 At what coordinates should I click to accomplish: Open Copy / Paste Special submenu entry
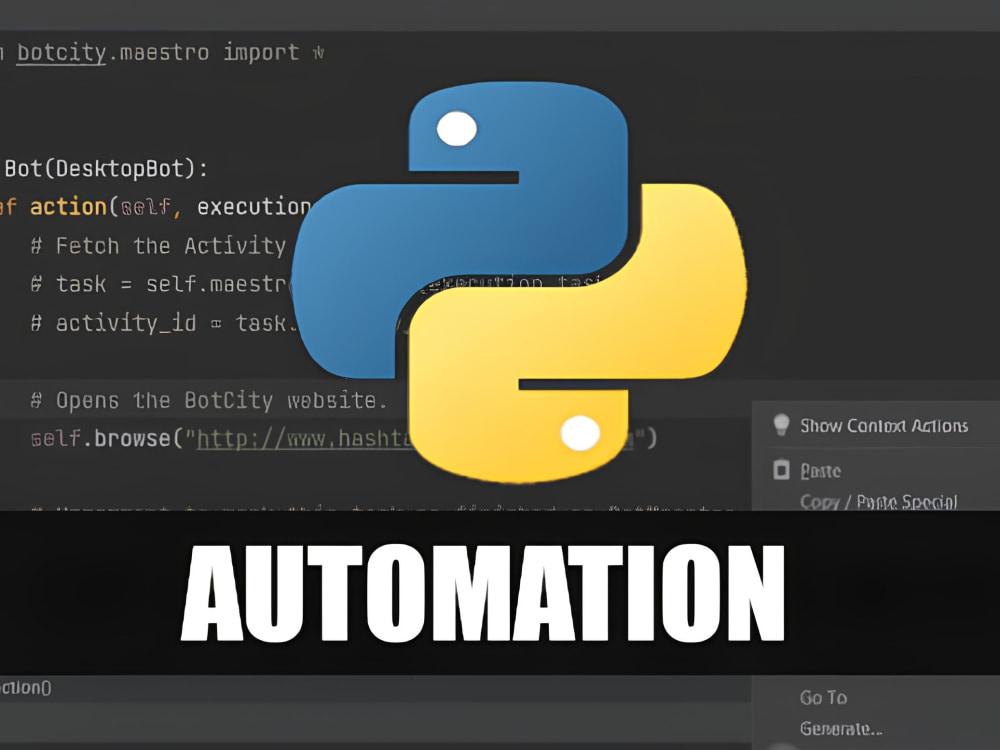(x=879, y=502)
